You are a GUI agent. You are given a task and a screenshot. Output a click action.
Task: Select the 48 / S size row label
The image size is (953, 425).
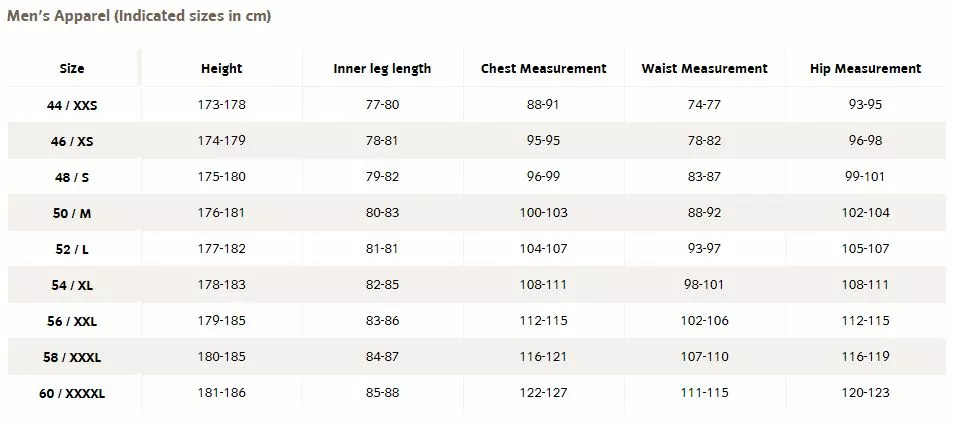click(72, 177)
